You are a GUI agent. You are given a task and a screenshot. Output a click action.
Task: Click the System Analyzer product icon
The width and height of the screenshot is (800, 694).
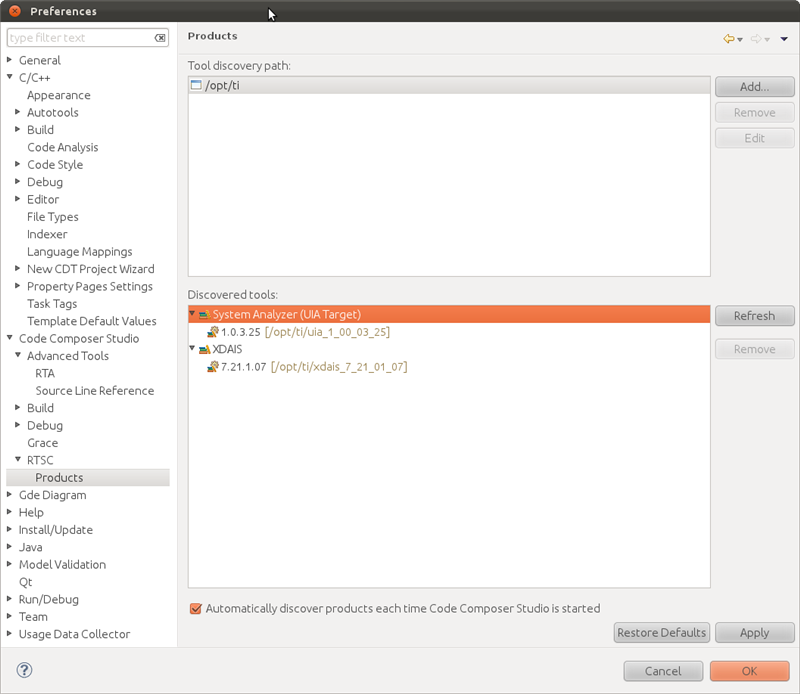pyautogui.click(x=205, y=315)
